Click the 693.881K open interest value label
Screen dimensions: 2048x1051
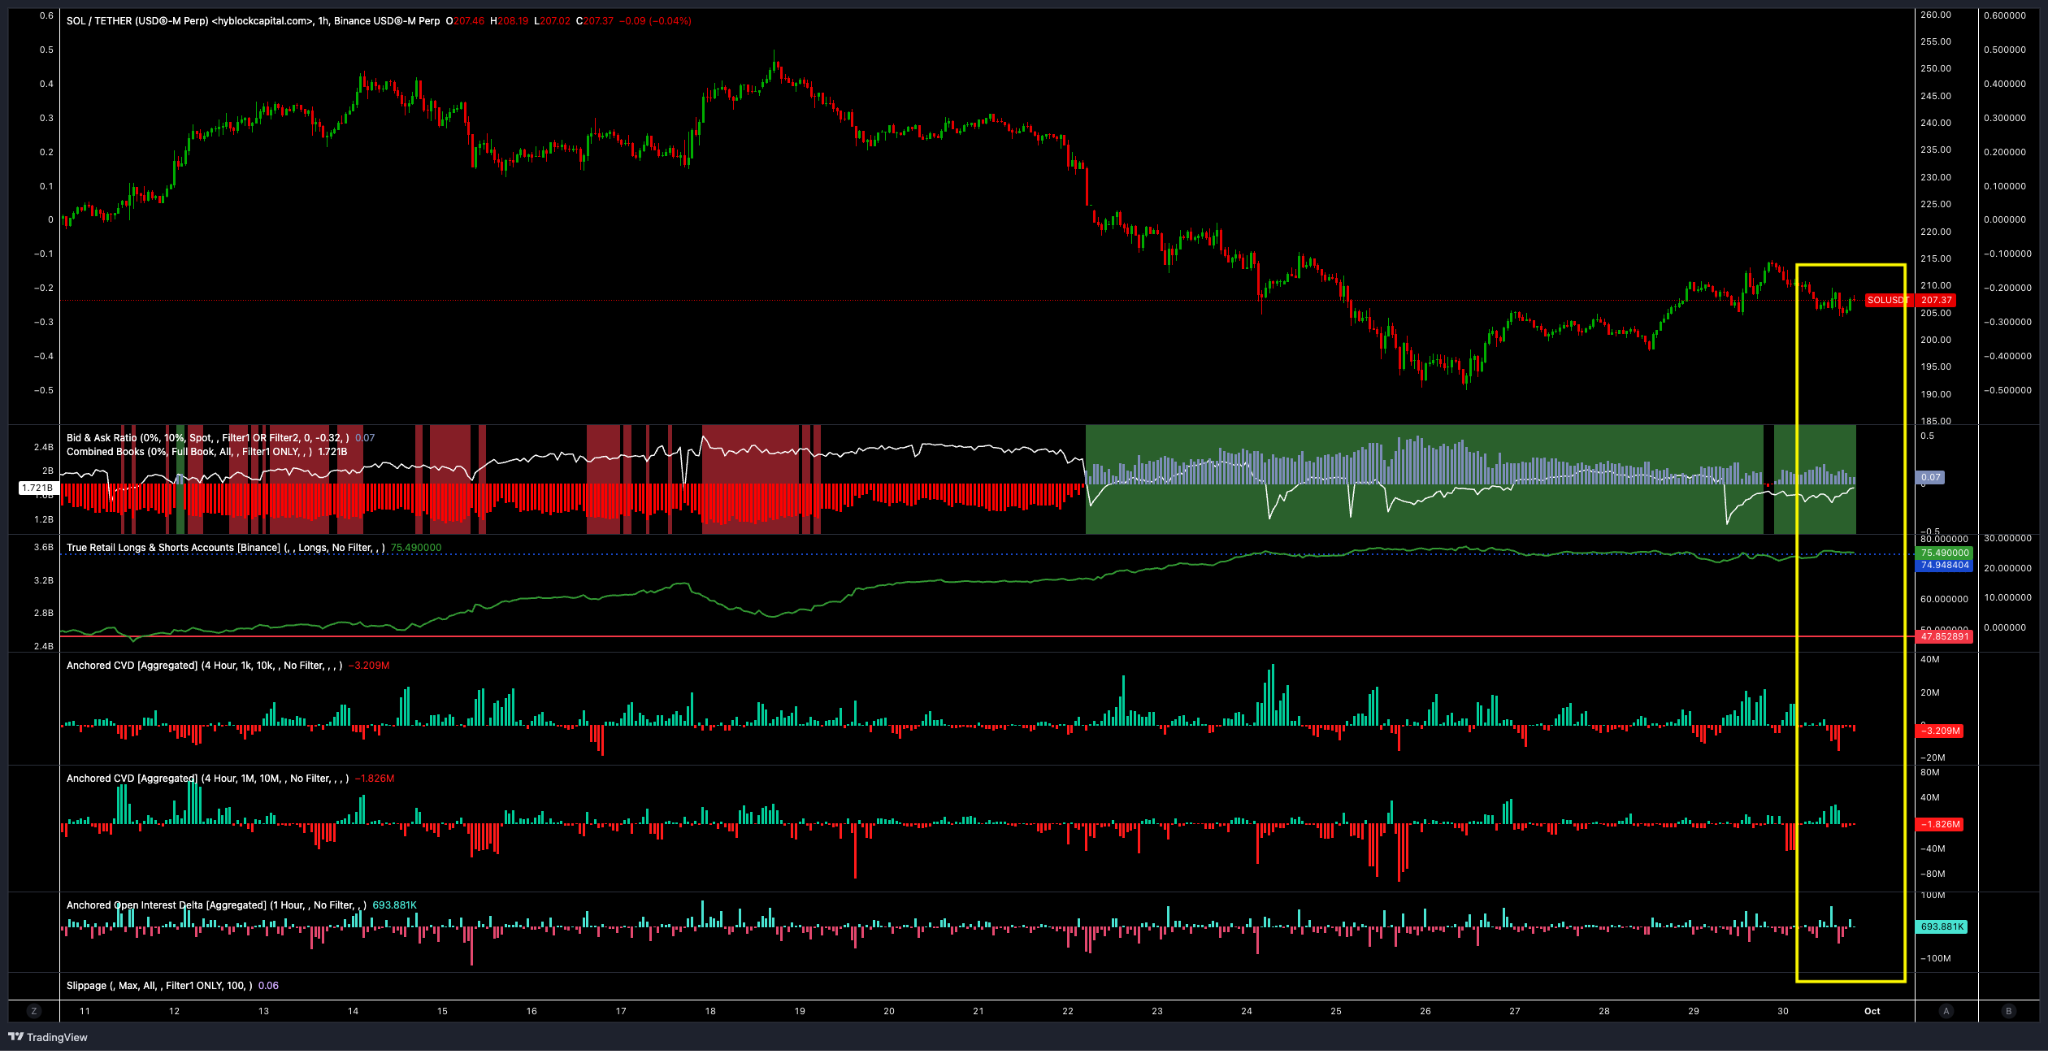[1942, 926]
